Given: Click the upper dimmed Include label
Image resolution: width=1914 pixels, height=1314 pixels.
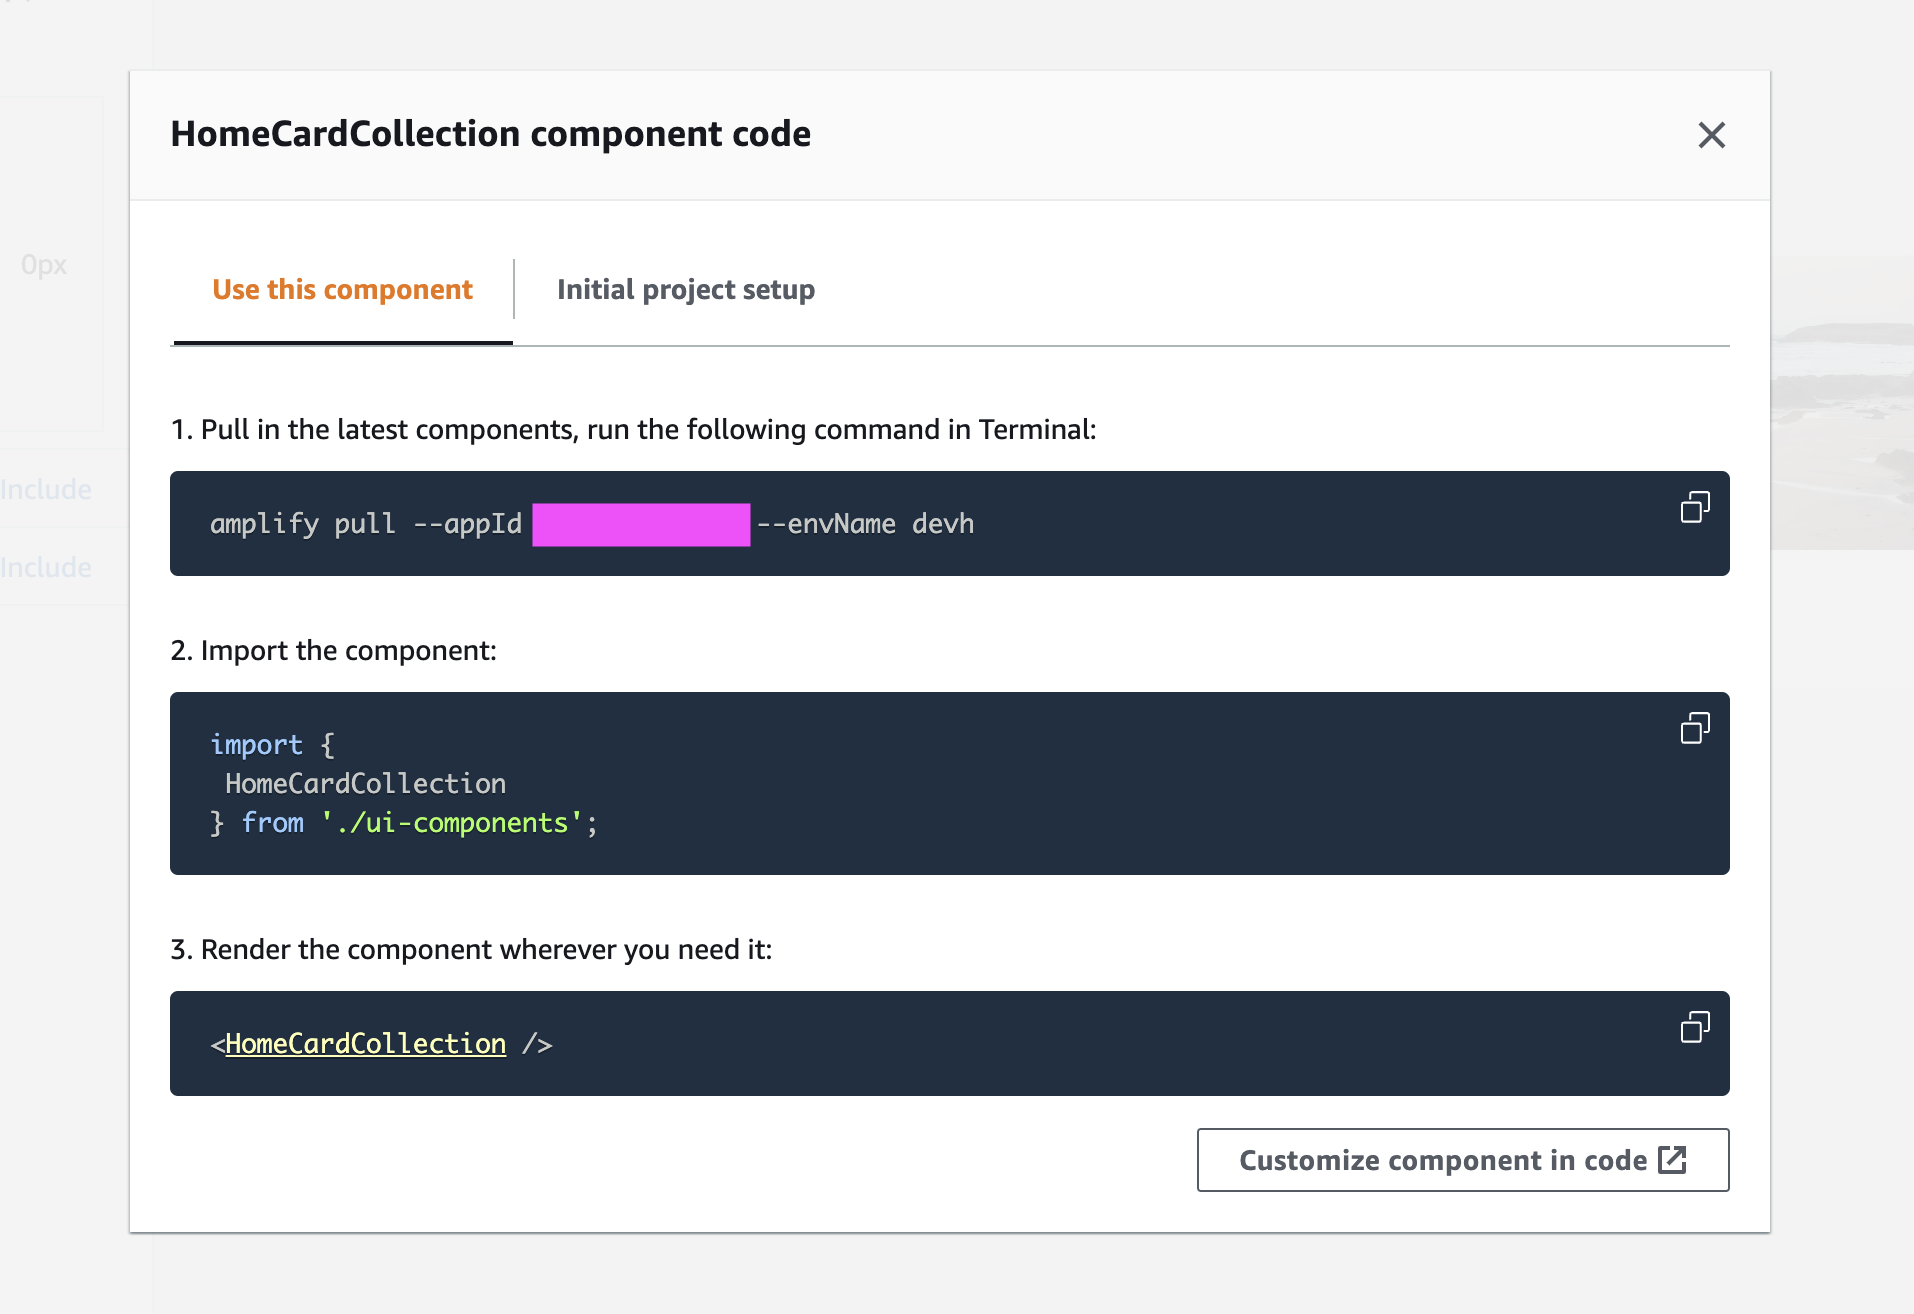Looking at the screenshot, I should coord(46,490).
